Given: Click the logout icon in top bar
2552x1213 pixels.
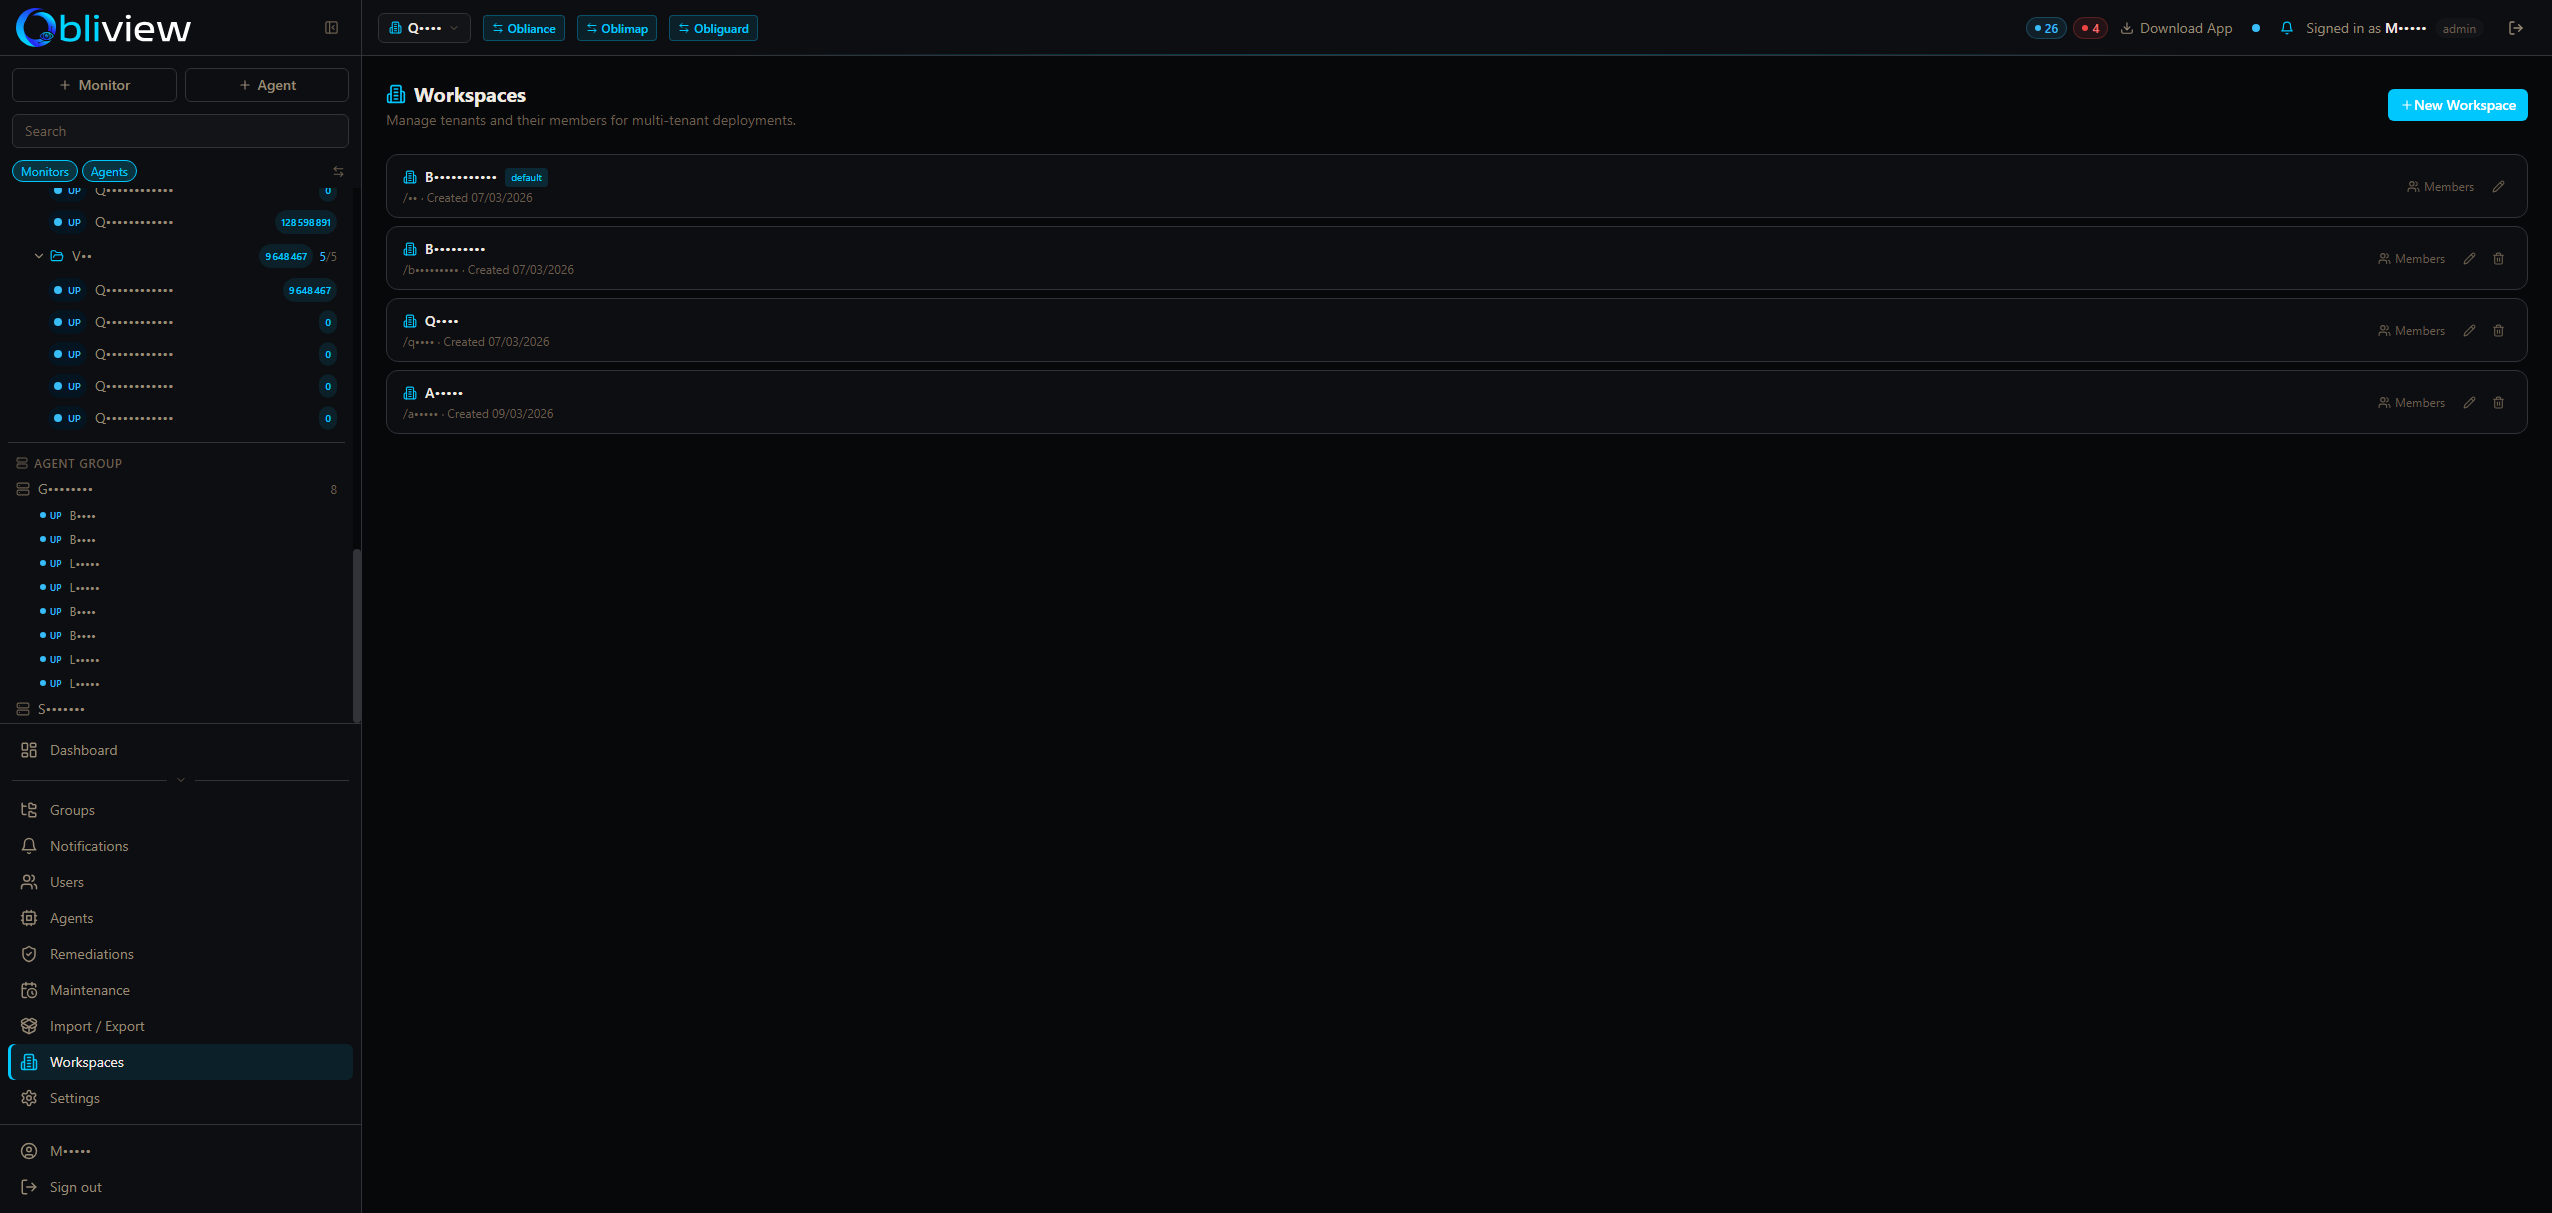Looking at the screenshot, I should 2516,28.
